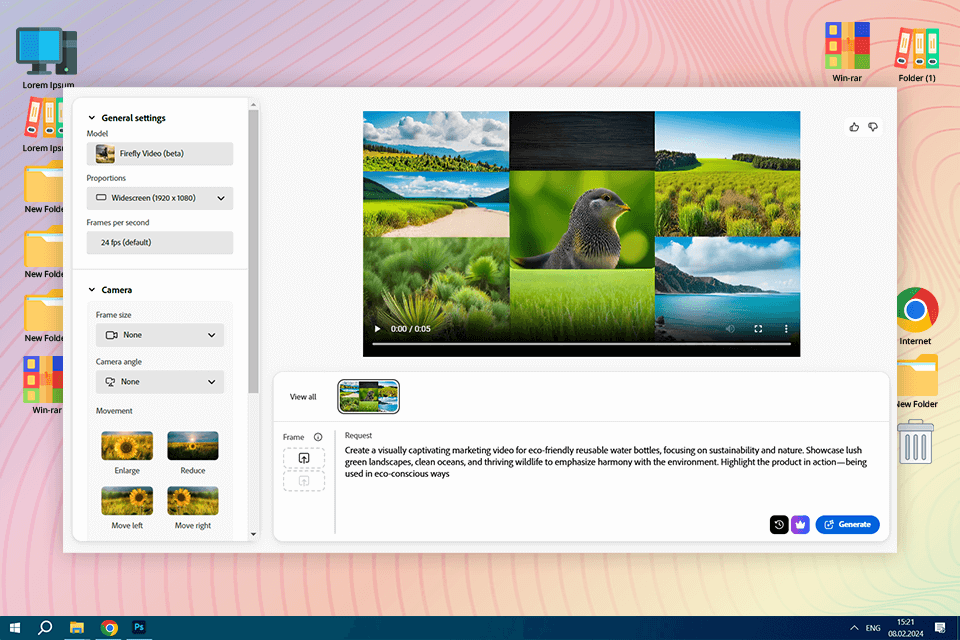The image size is (960, 640).
Task: Open Photoshop from taskbar
Action: pyautogui.click(x=139, y=628)
